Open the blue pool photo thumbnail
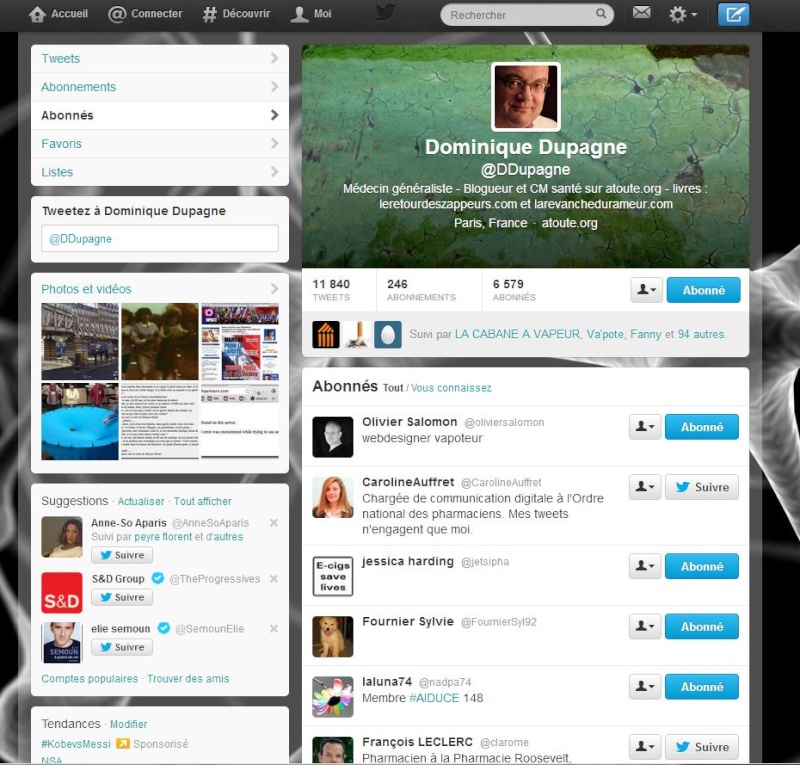 (80, 422)
